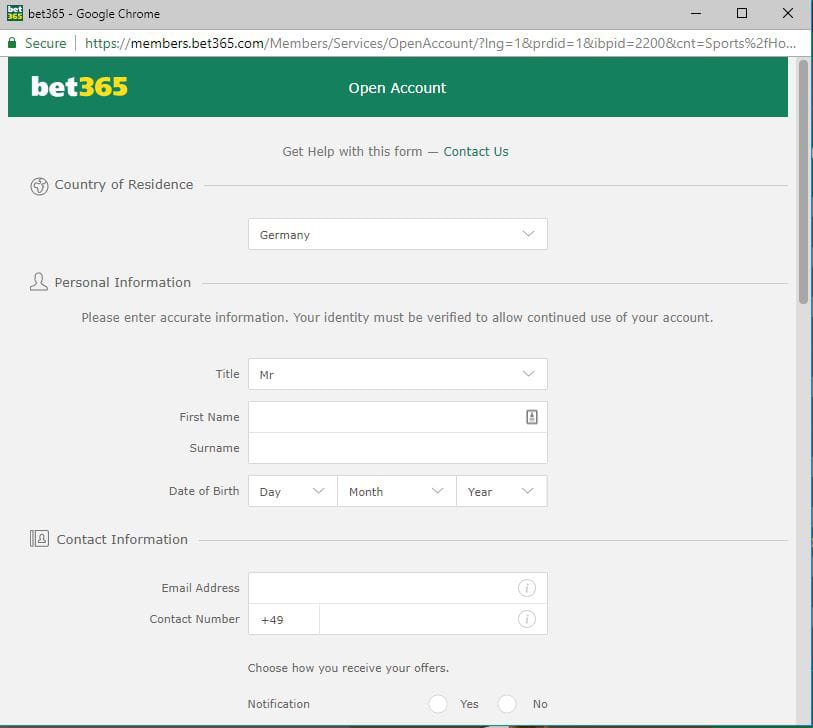813x728 pixels.
Task: Minimize the Chrome window
Action: [696, 13]
